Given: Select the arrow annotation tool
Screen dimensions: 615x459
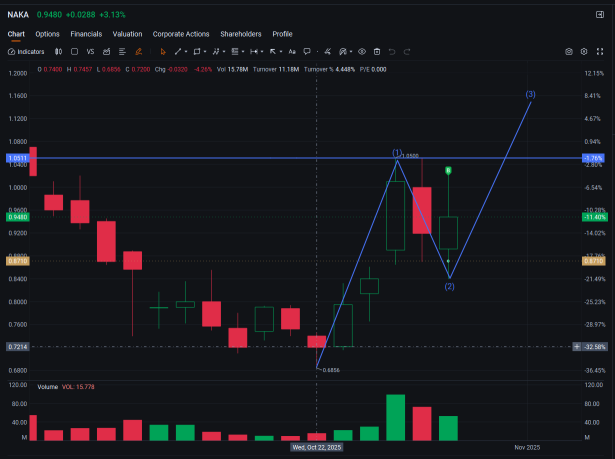Looking at the screenshot, I should [273, 52].
